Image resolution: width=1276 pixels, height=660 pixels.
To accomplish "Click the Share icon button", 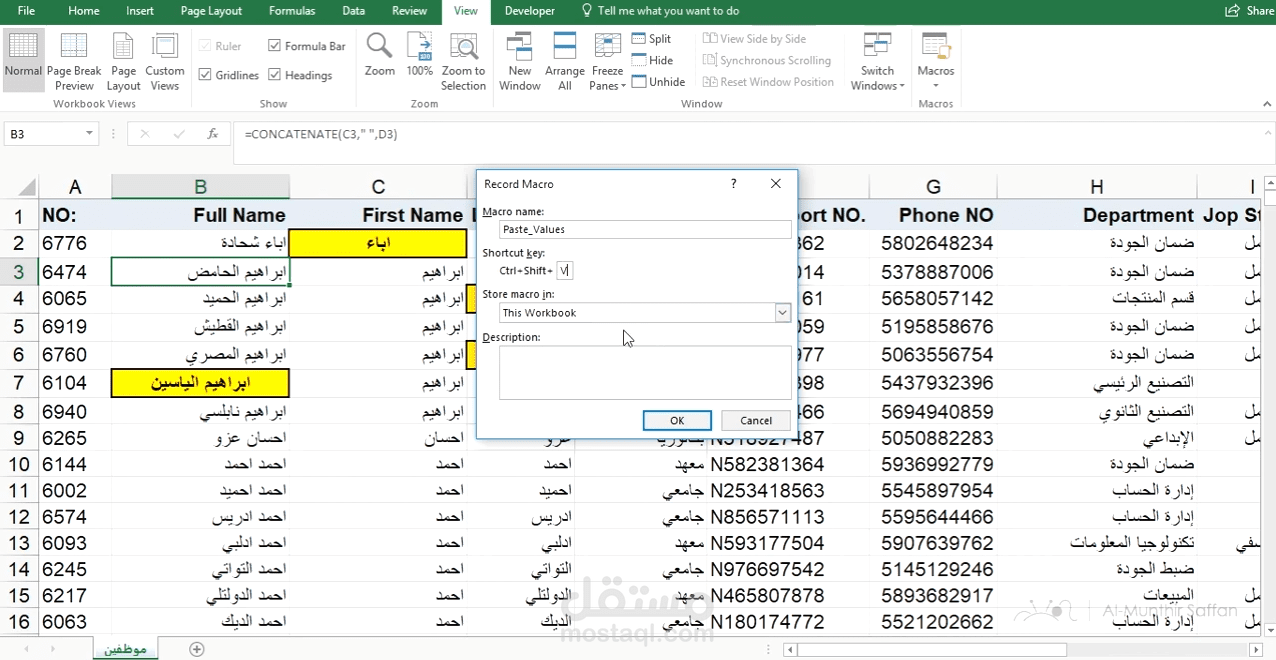I will click(1250, 11).
